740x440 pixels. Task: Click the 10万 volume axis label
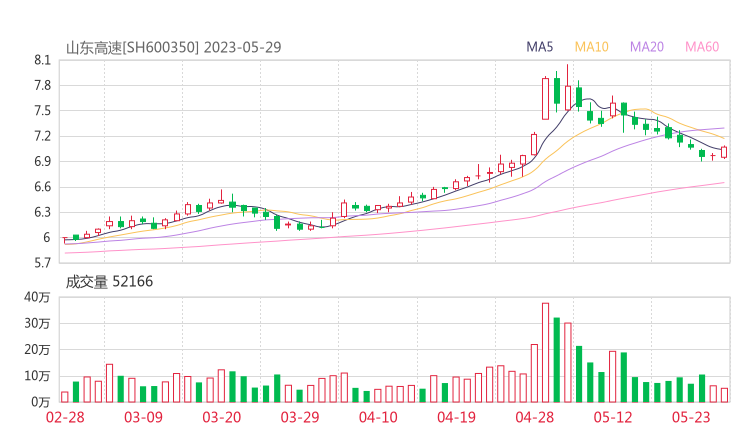37,376
